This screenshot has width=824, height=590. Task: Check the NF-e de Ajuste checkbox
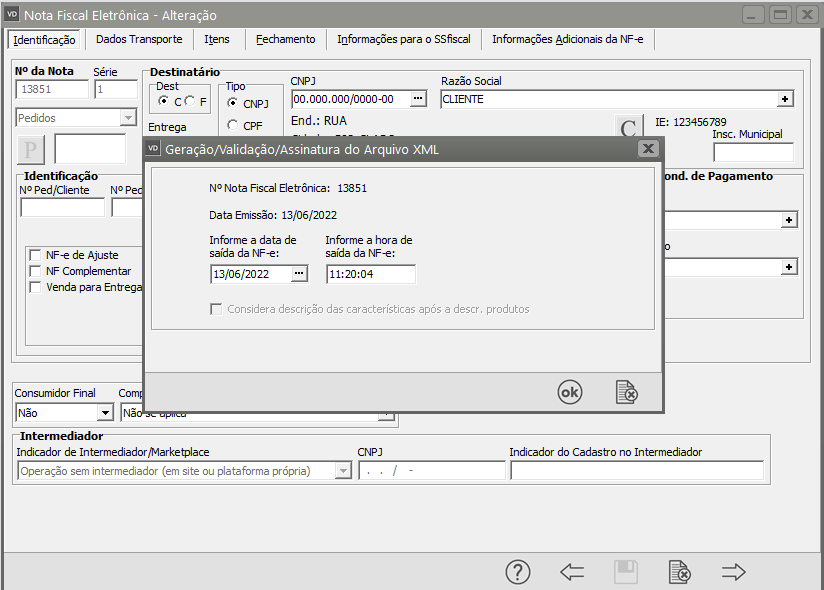(x=36, y=255)
